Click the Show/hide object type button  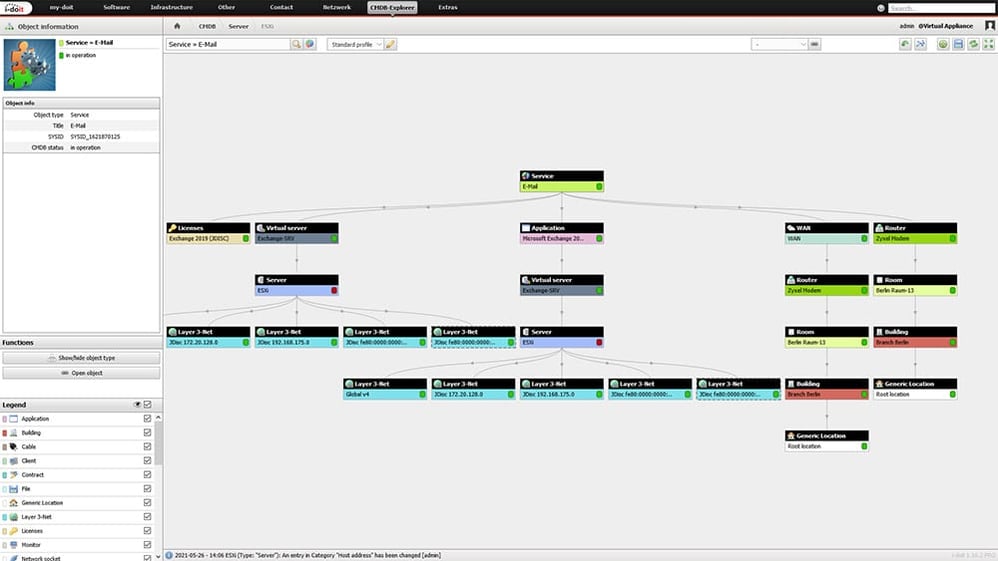click(x=81, y=358)
